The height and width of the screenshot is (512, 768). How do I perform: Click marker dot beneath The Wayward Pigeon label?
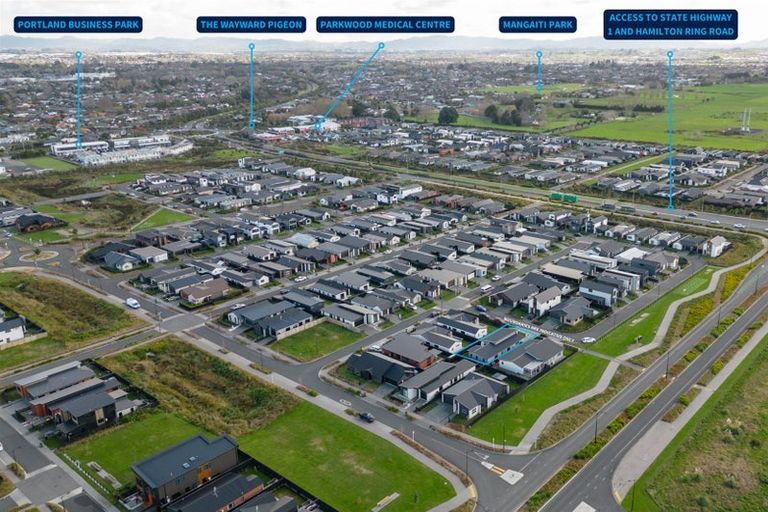pos(251,45)
